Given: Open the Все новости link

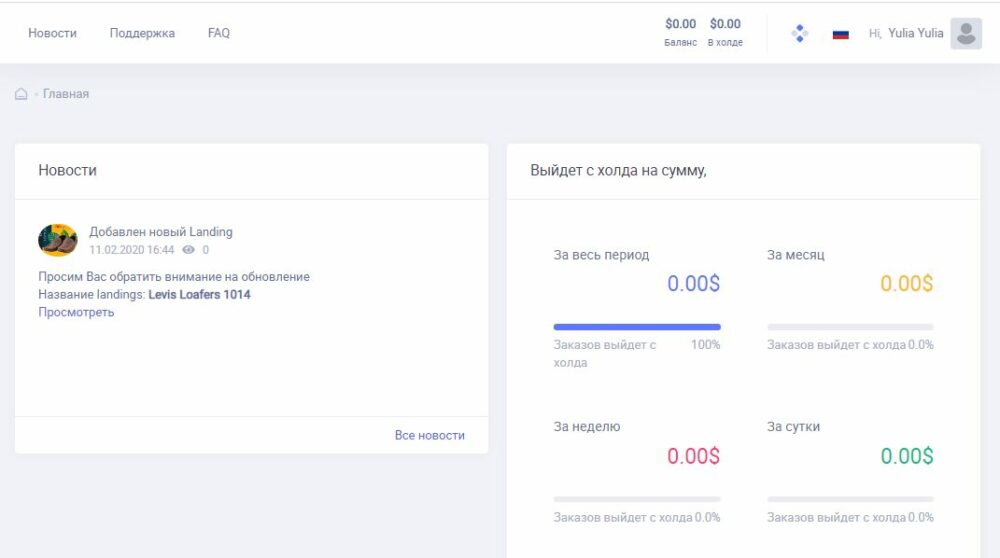Looking at the screenshot, I should pos(429,435).
